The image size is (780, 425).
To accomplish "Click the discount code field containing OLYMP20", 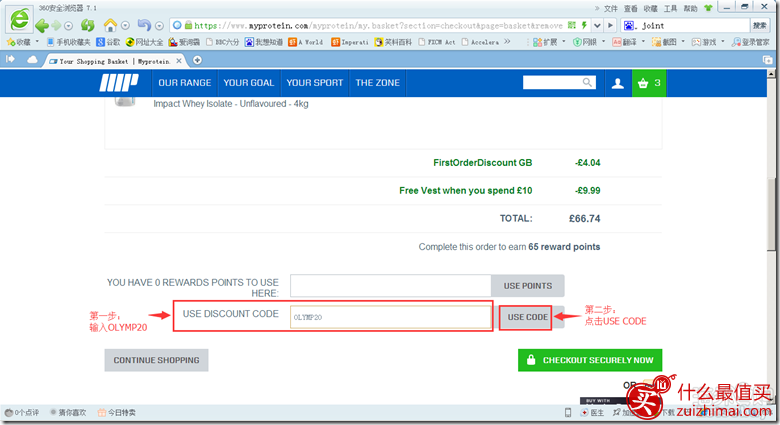I will click(x=390, y=317).
